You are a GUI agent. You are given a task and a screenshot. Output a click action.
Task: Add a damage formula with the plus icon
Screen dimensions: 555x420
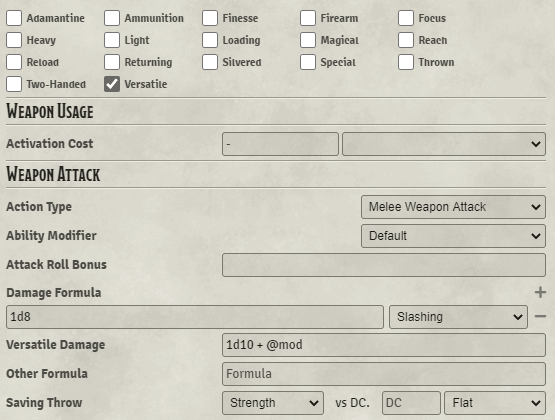(540, 292)
